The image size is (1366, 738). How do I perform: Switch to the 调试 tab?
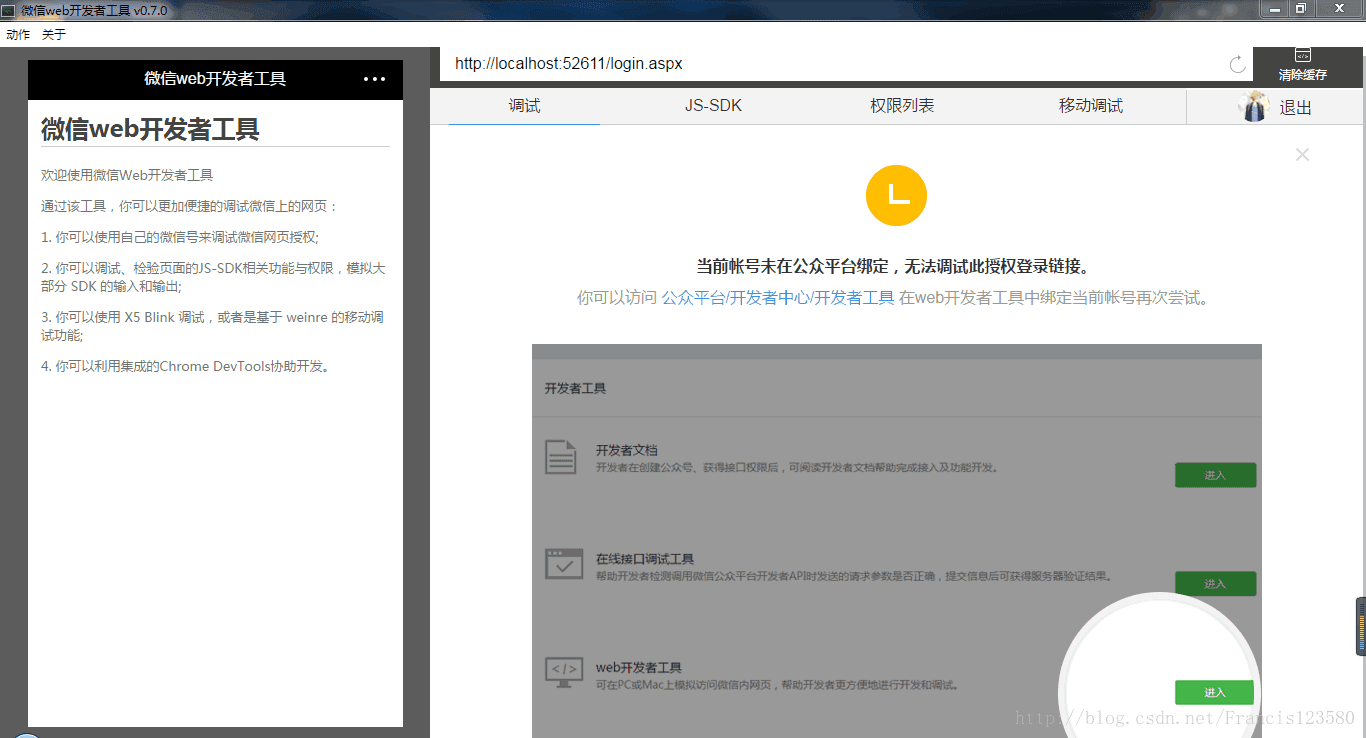524,106
